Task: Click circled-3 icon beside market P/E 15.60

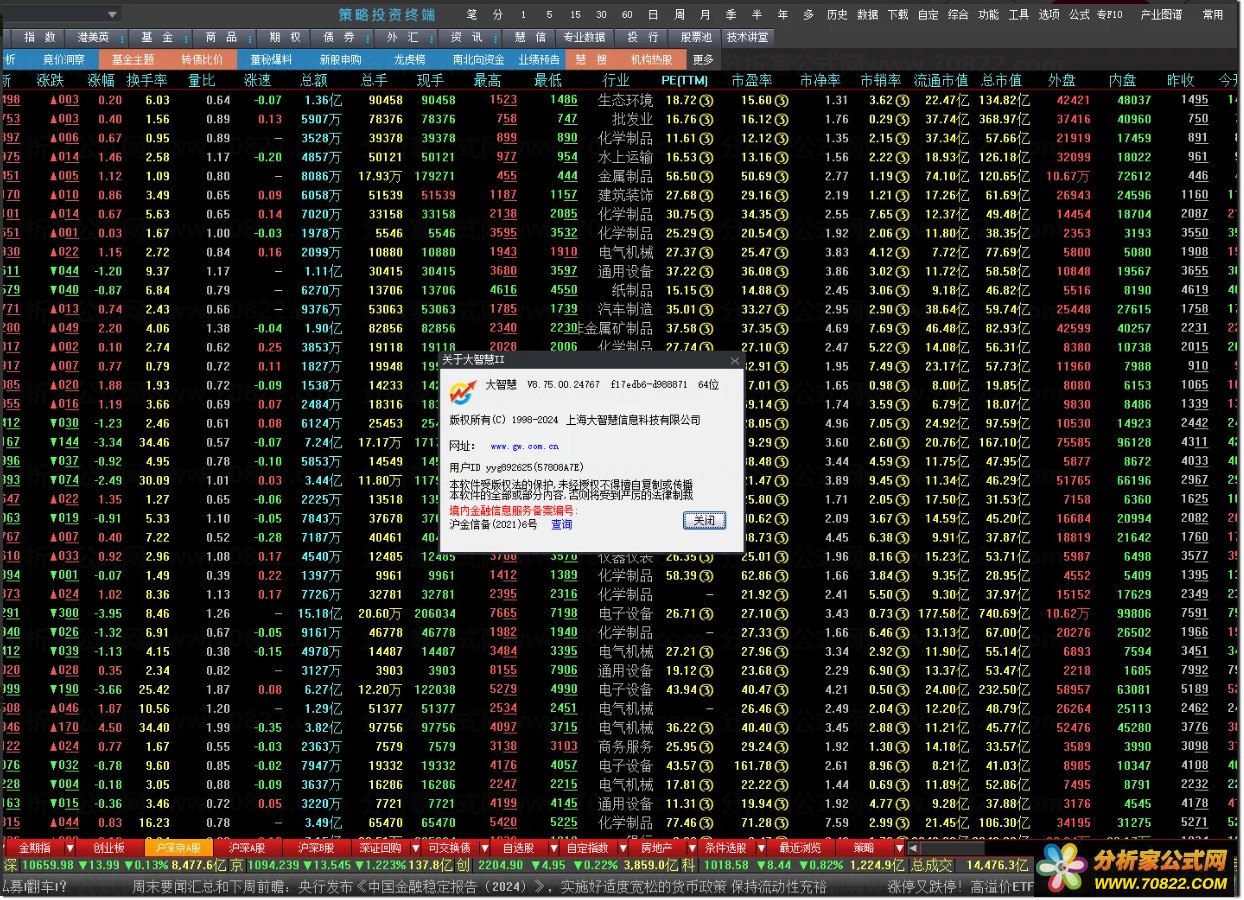Action: click(x=782, y=100)
